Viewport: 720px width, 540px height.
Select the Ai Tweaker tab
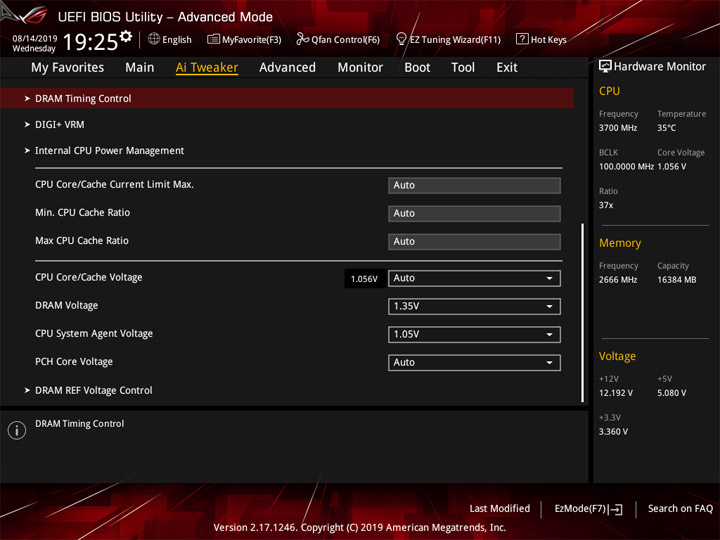tap(207, 68)
